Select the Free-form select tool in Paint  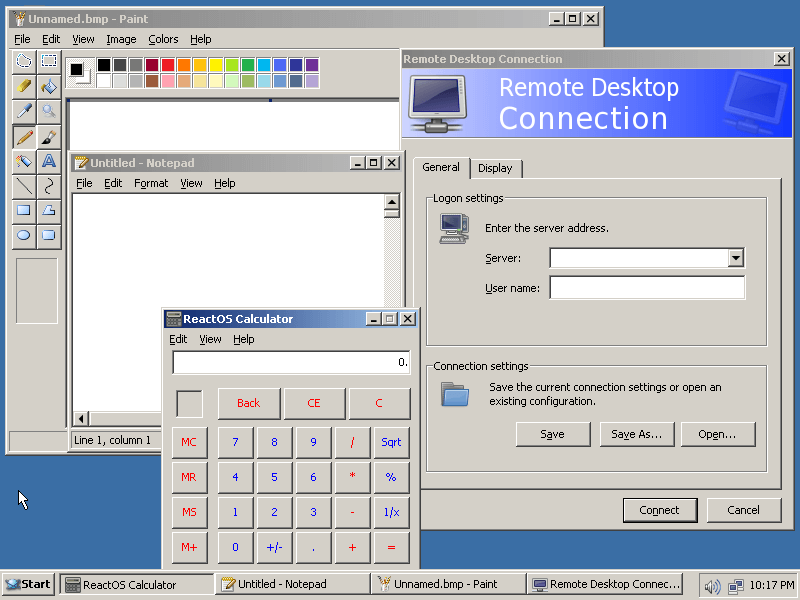[x=24, y=62]
